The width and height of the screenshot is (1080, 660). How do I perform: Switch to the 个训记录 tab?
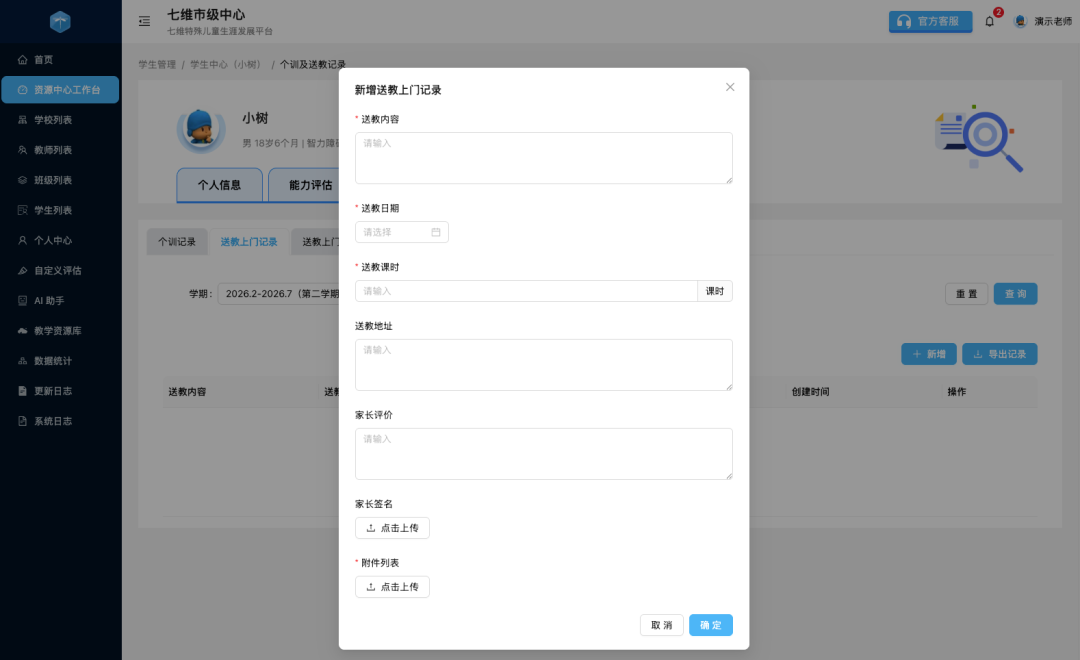tap(177, 242)
